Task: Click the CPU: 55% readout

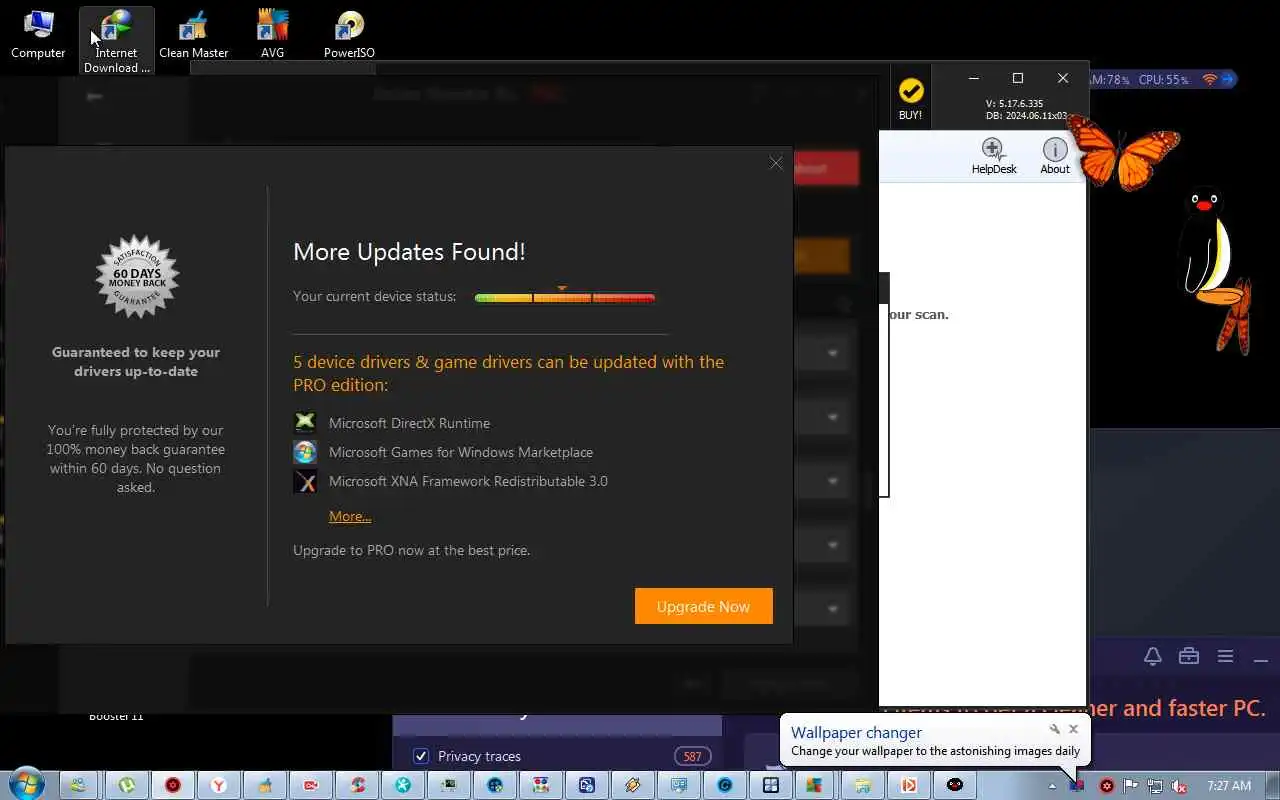Action: 1163,79
